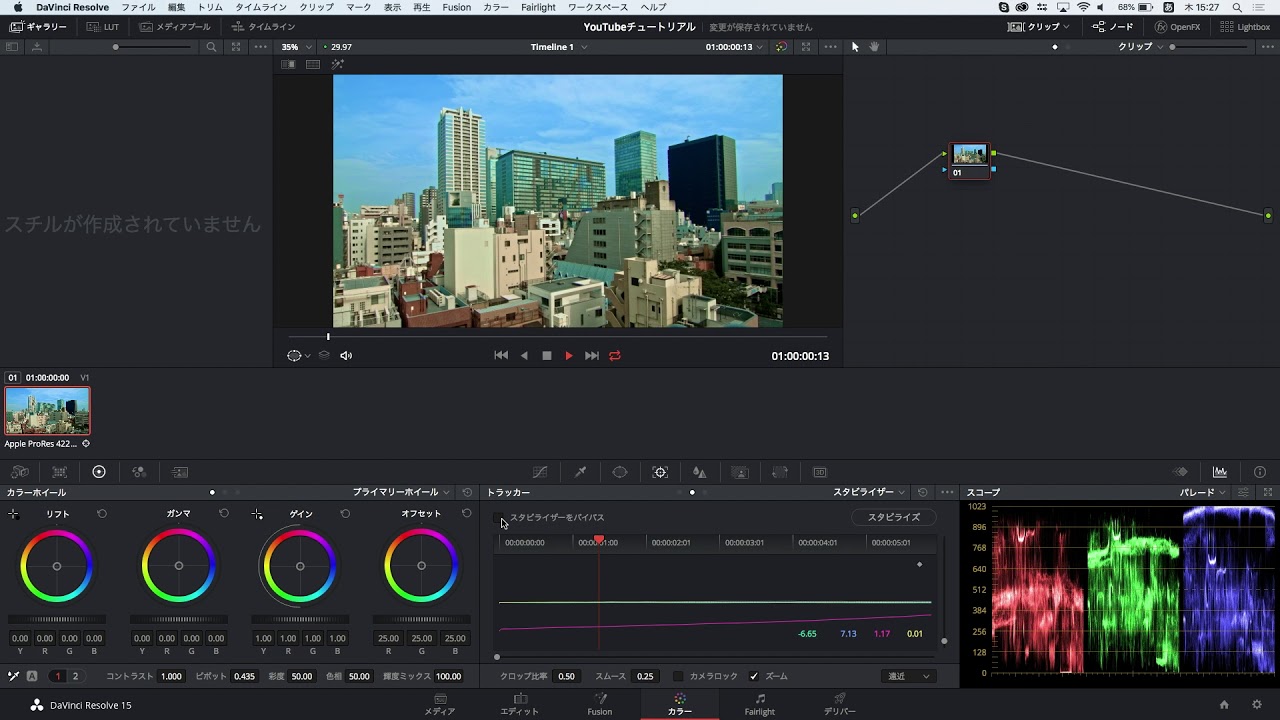Open the Parade scope type dropdown
The image size is (1280, 720).
[1203, 492]
